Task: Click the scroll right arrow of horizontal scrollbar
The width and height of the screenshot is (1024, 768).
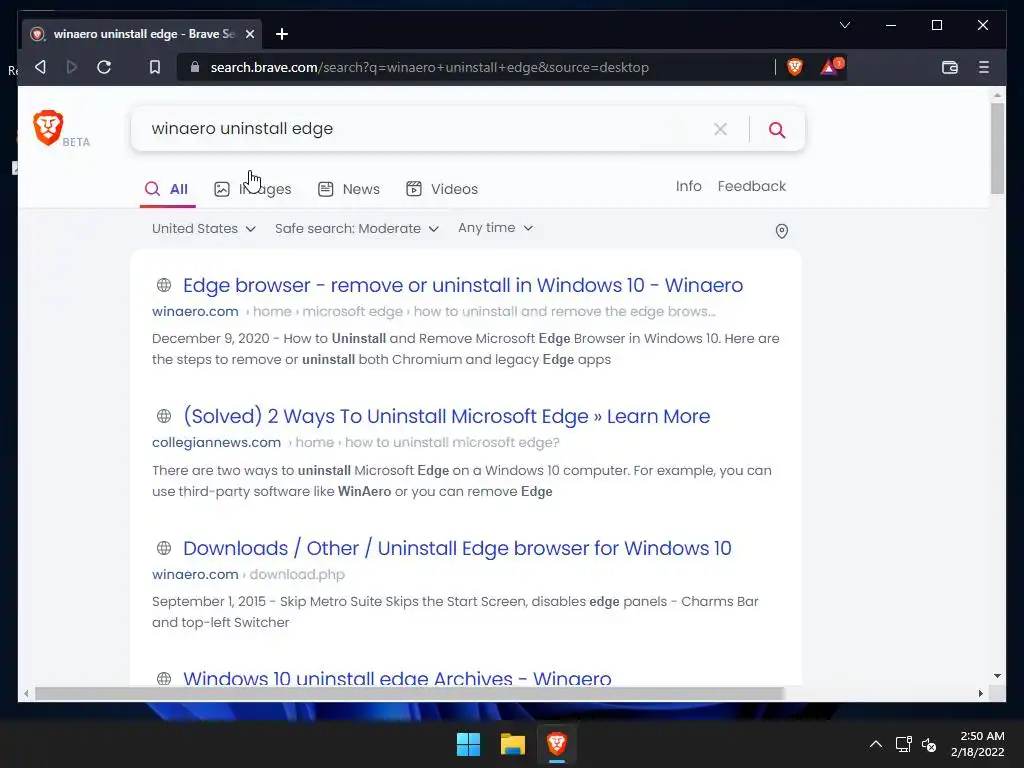Action: [x=980, y=694]
